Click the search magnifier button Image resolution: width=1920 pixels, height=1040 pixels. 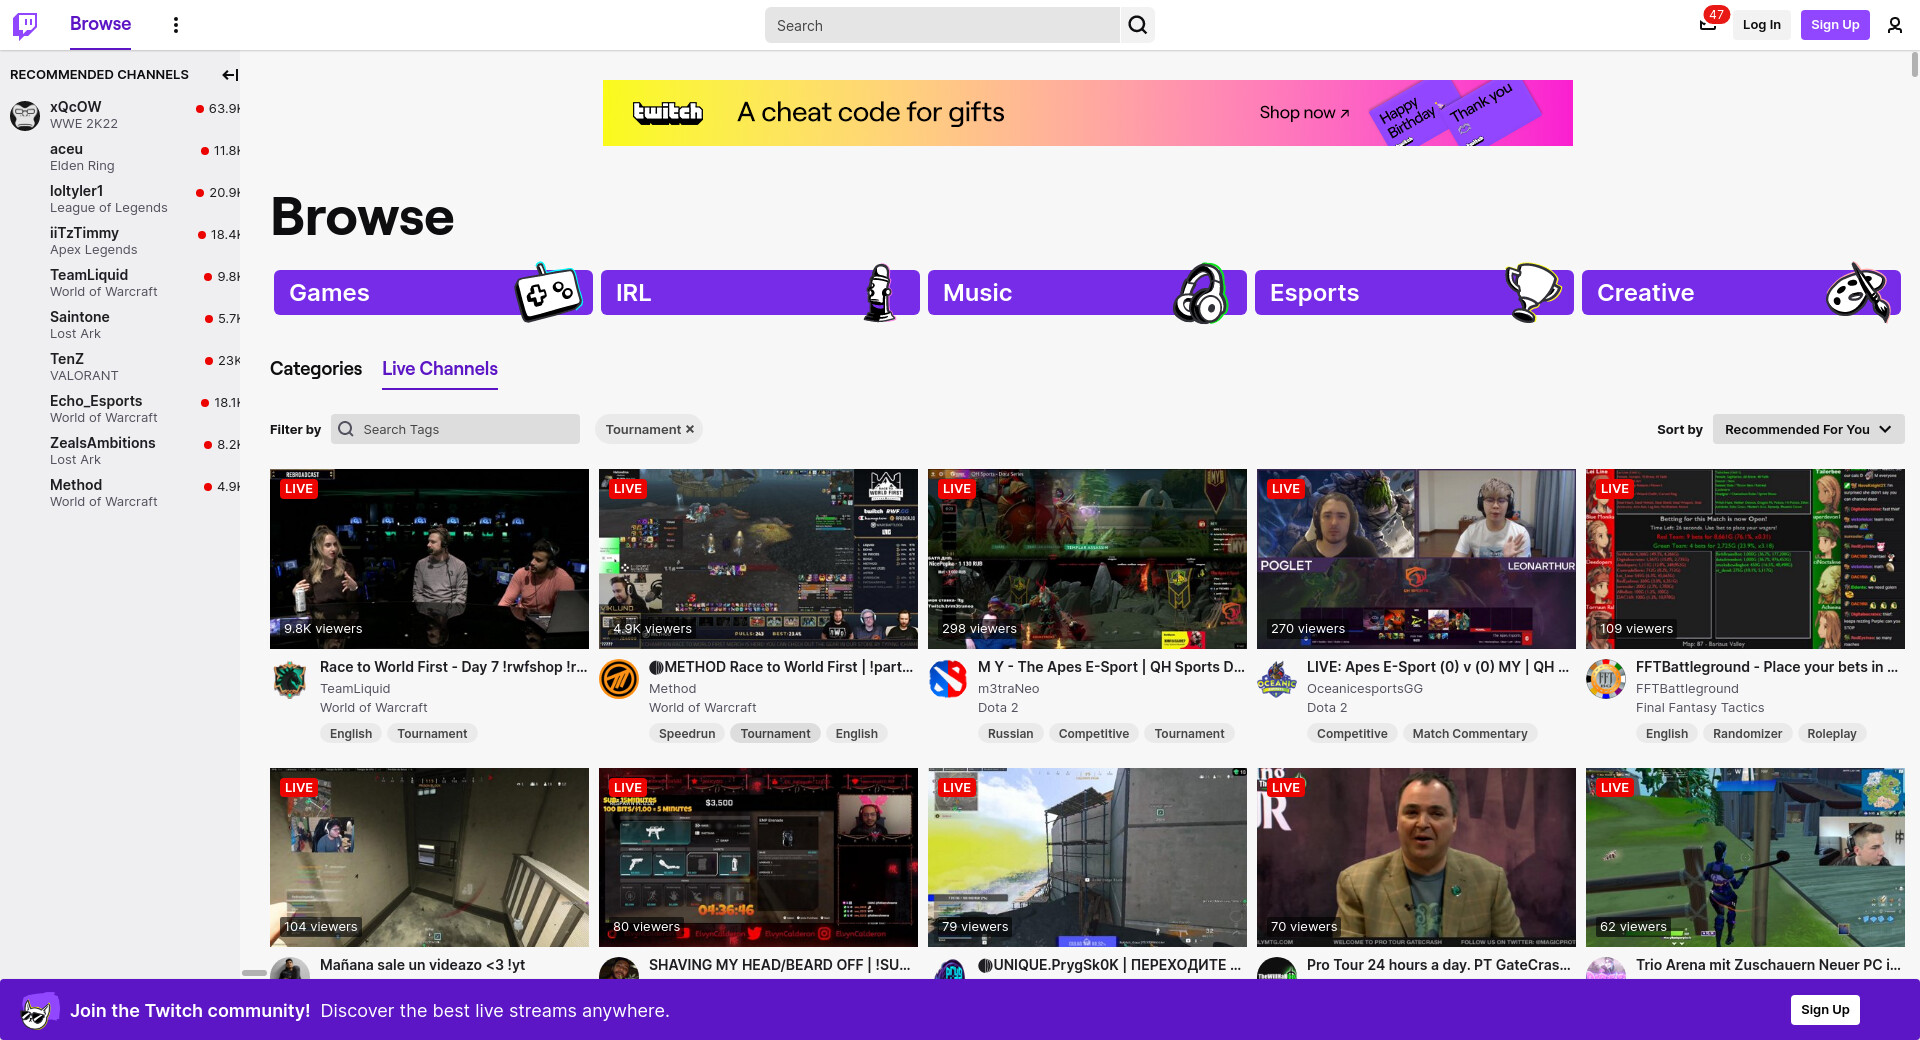[x=1137, y=25]
